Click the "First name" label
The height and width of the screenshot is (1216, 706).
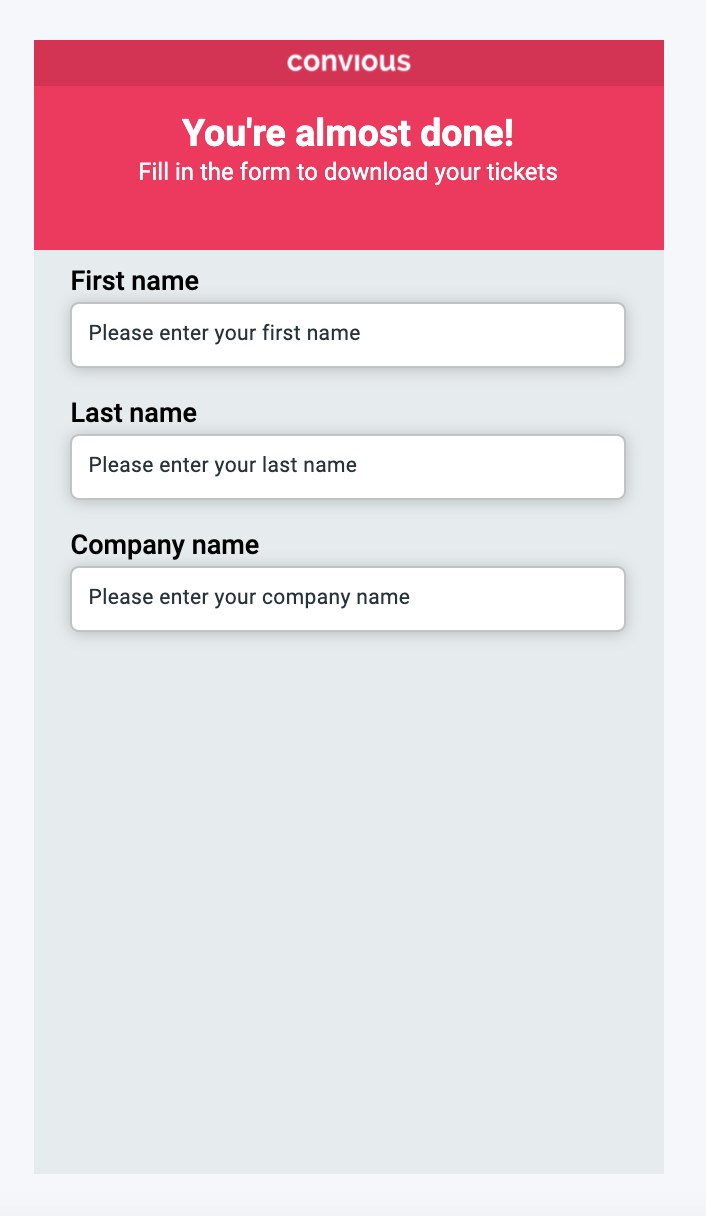(x=135, y=282)
